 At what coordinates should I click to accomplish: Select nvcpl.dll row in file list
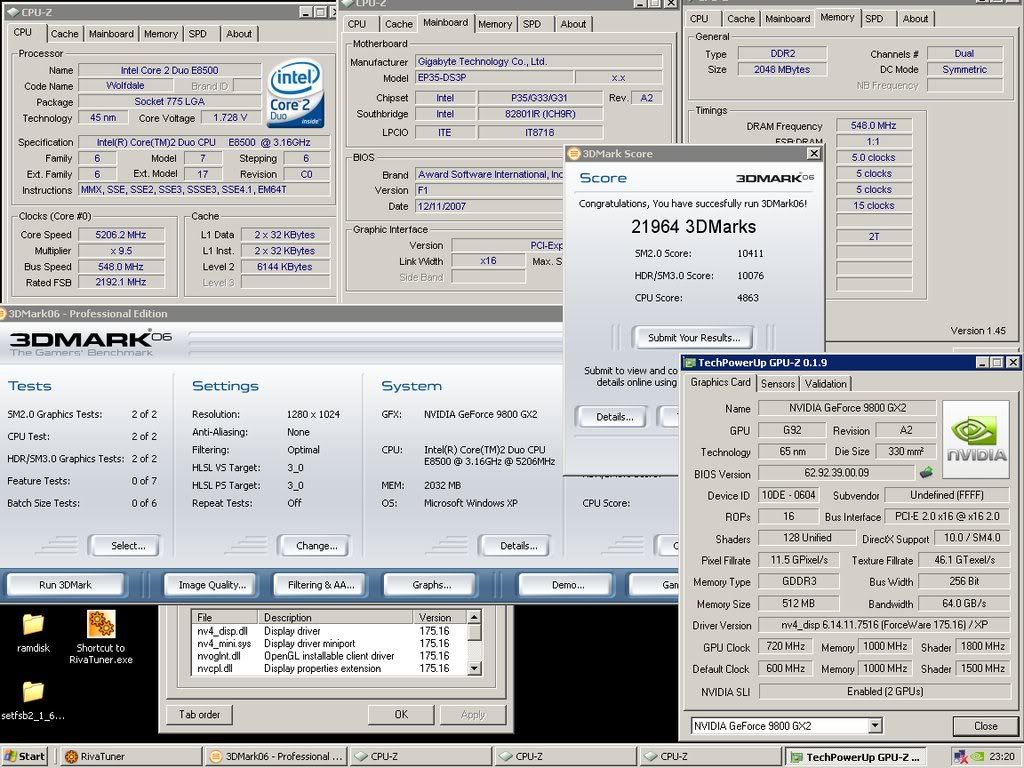point(330,668)
